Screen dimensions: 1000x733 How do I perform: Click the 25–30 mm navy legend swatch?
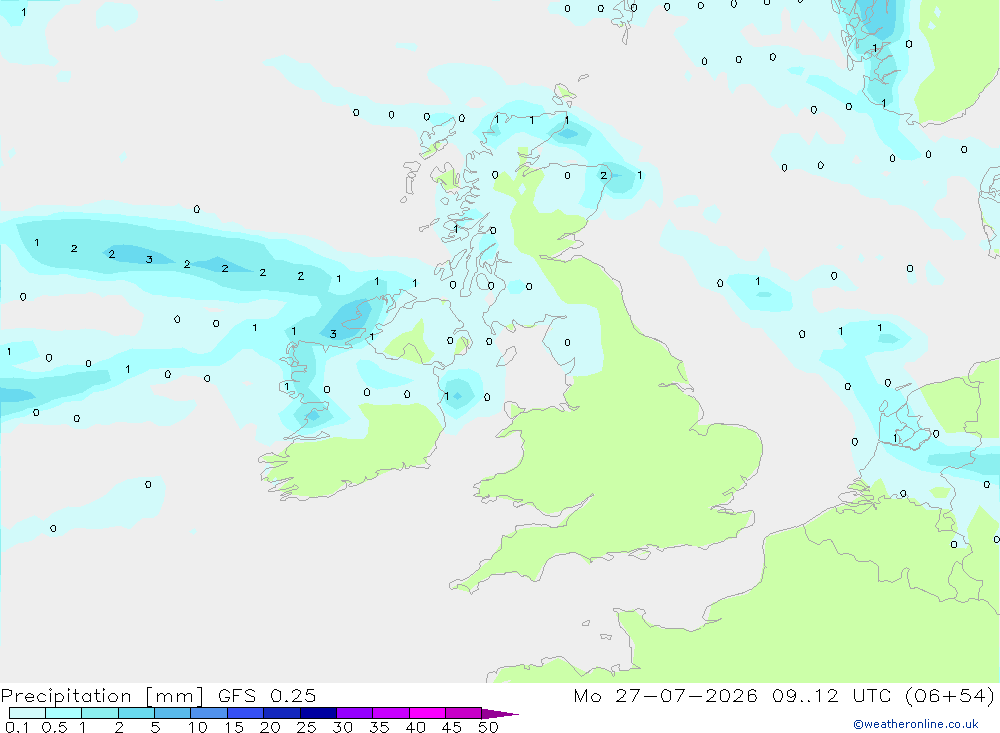coord(318,713)
